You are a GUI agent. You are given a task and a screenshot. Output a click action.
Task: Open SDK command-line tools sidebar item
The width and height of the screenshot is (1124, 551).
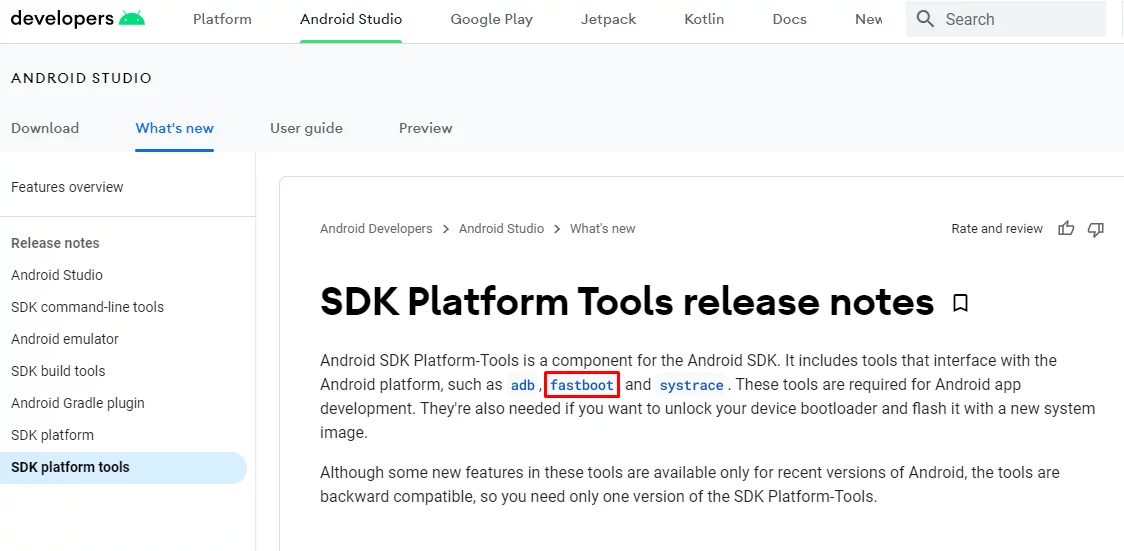click(87, 307)
